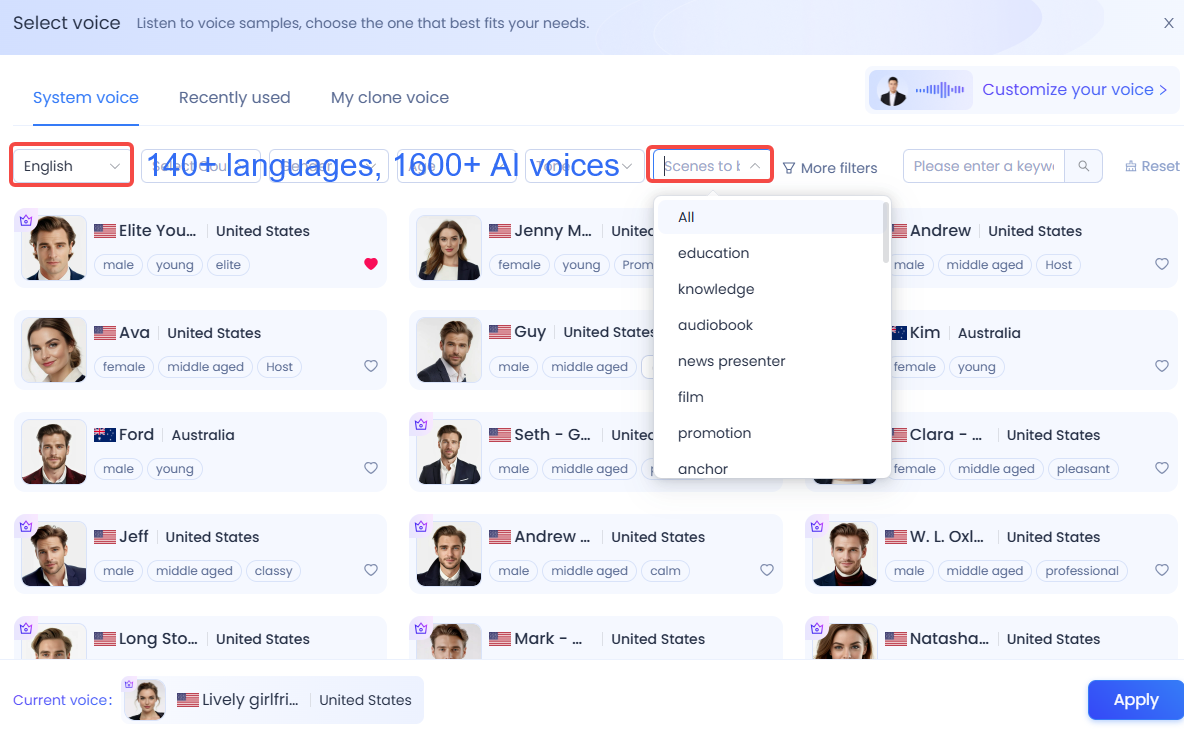
Task: Favorite the Kim Australia voice
Action: coord(1161,366)
